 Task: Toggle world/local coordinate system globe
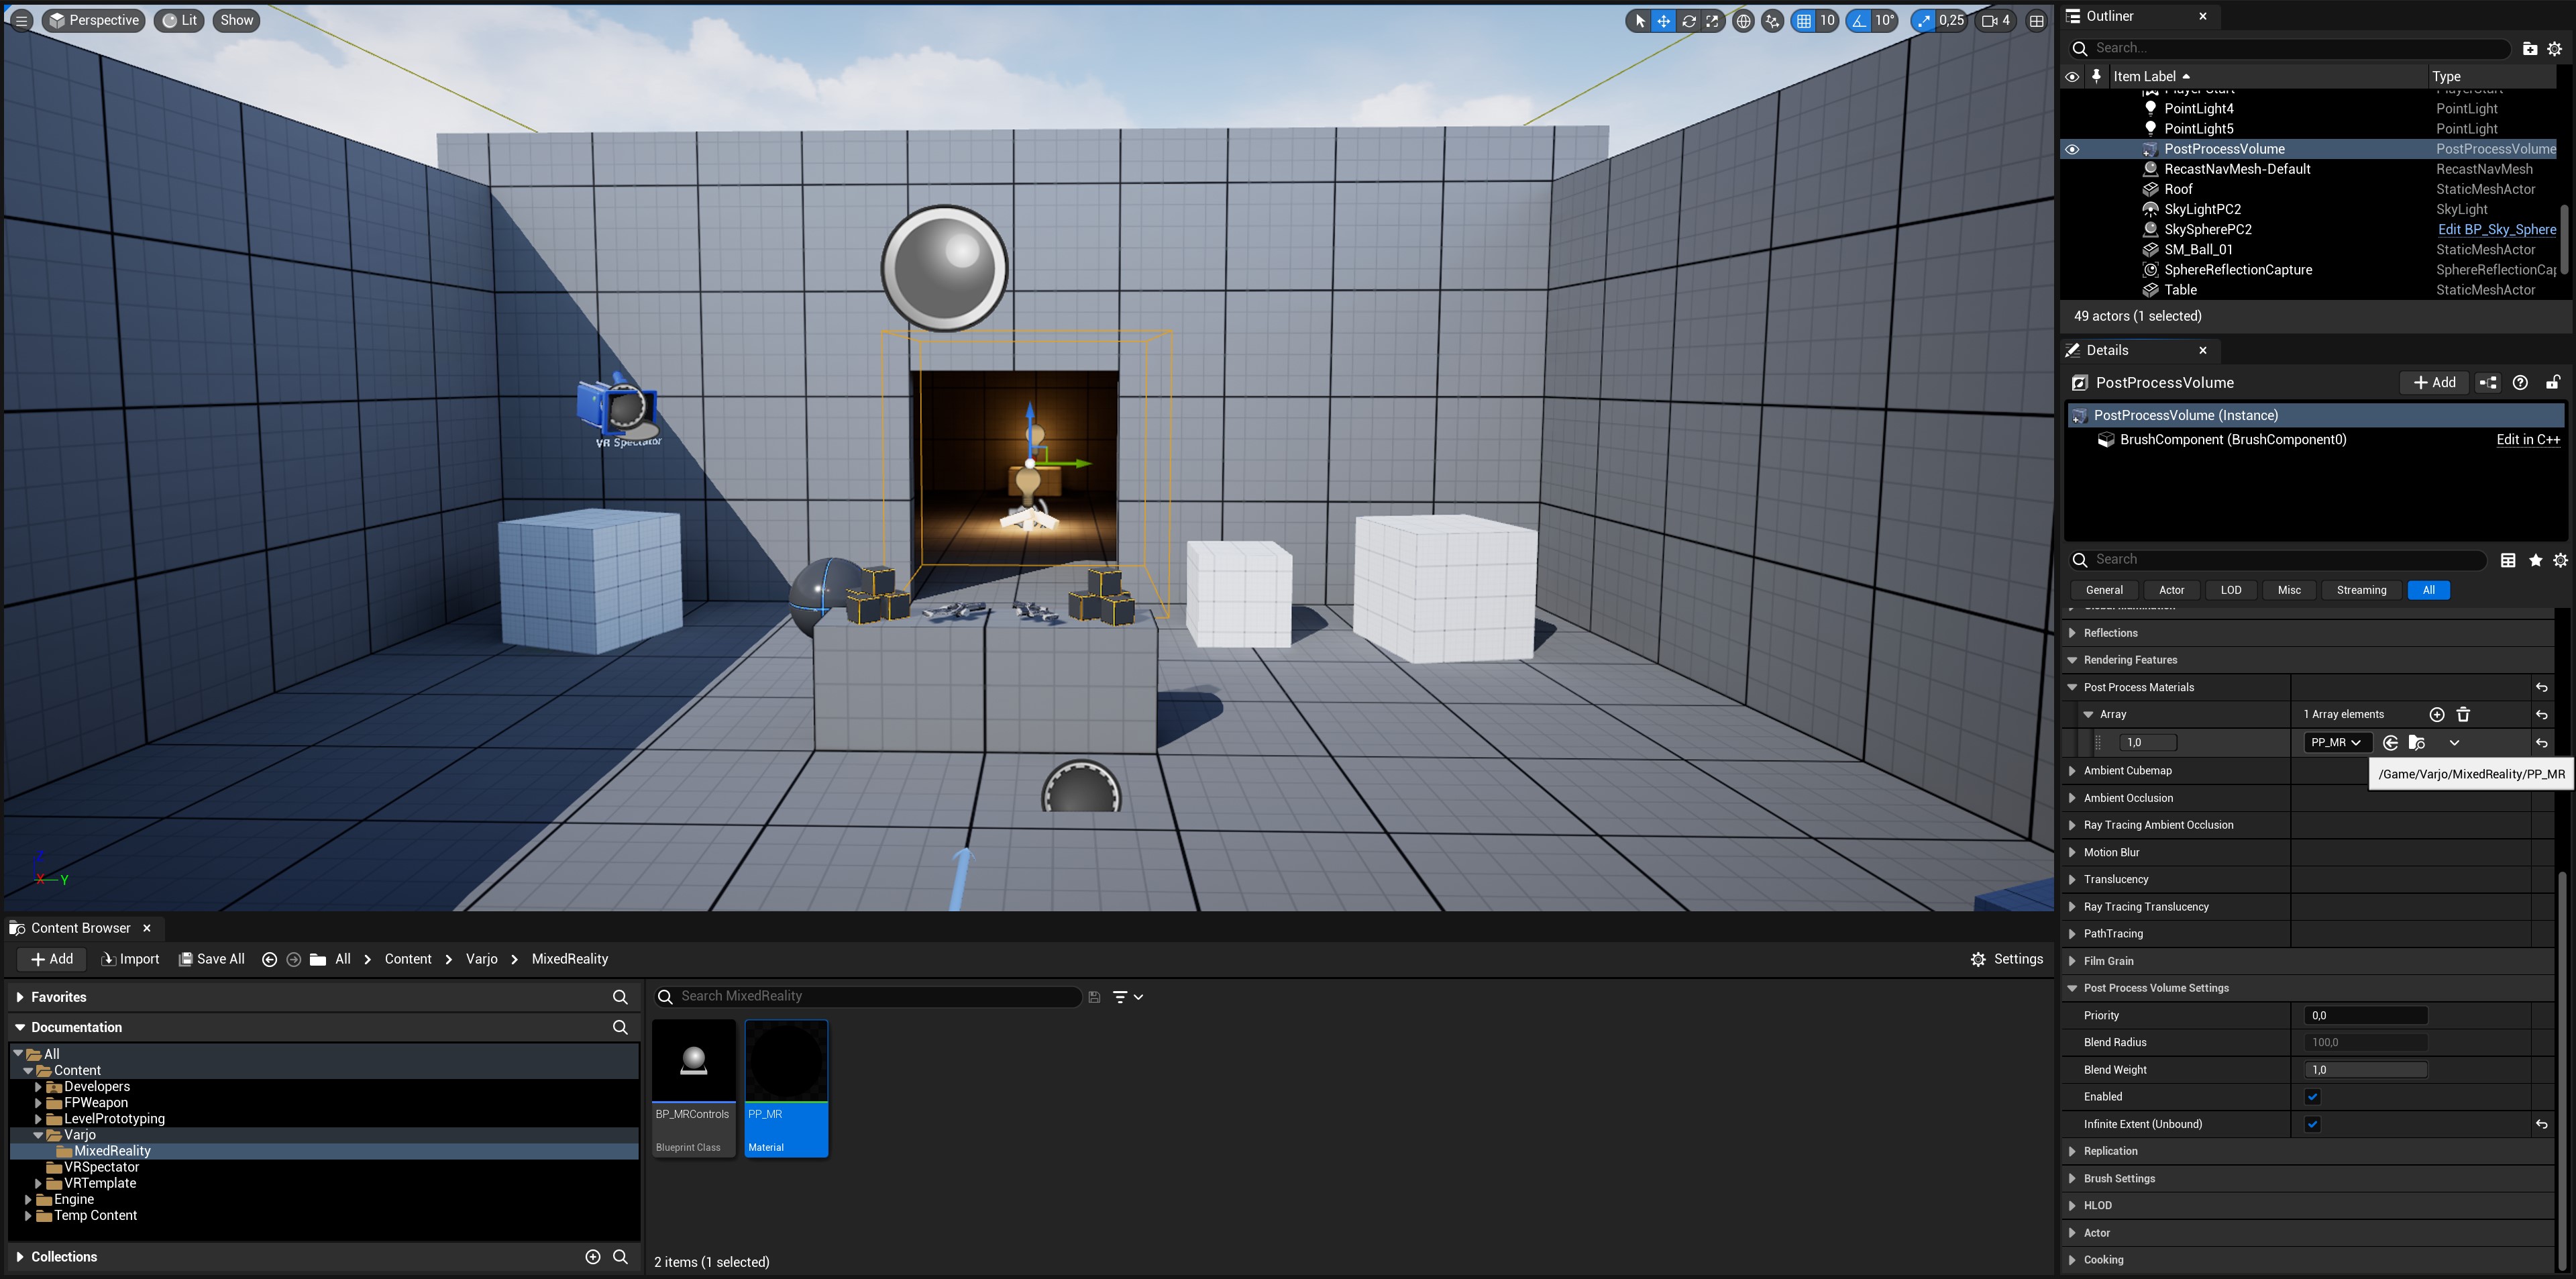1743,20
